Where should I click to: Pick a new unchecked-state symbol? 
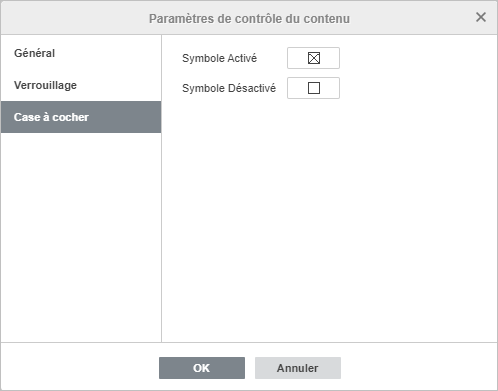313,88
